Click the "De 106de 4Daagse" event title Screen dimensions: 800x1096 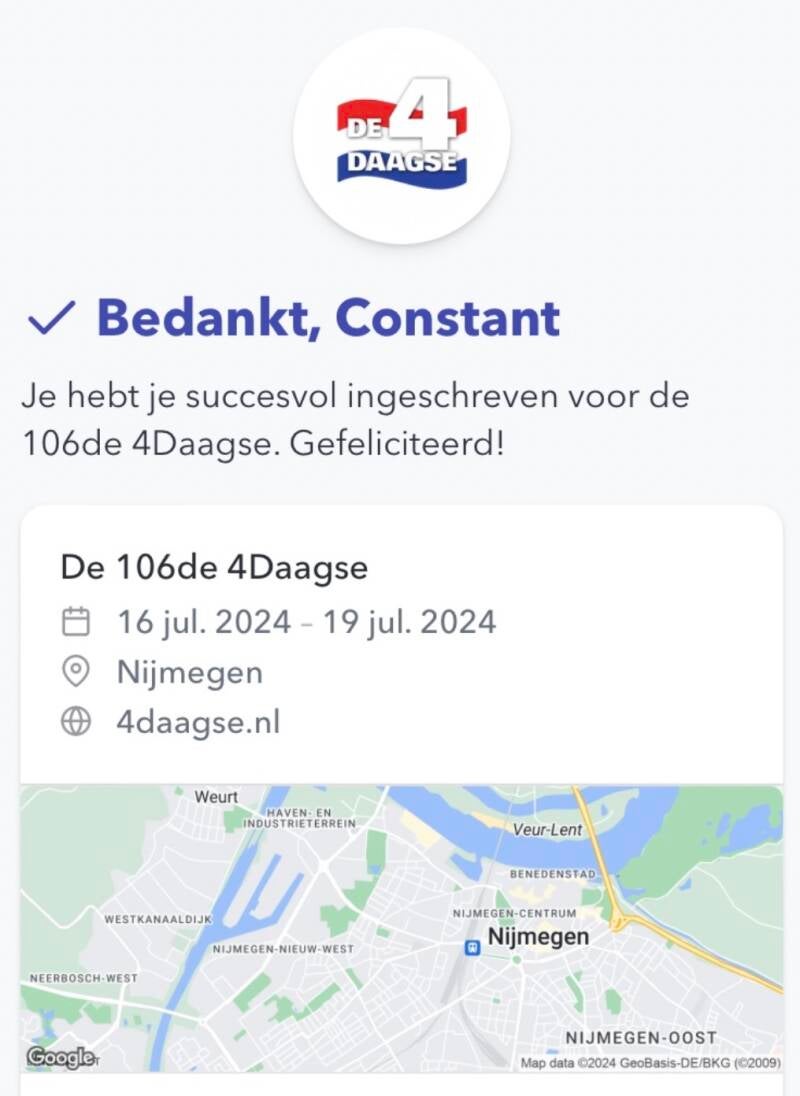[x=214, y=568]
